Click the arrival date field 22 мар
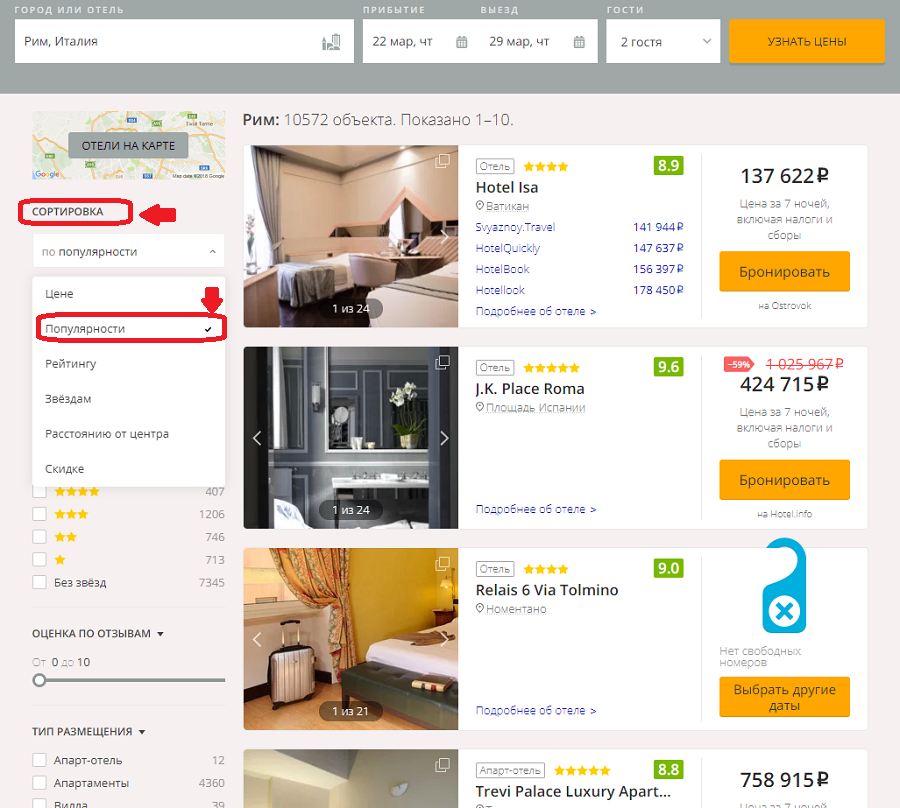The width and height of the screenshot is (900, 808). [x=421, y=41]
